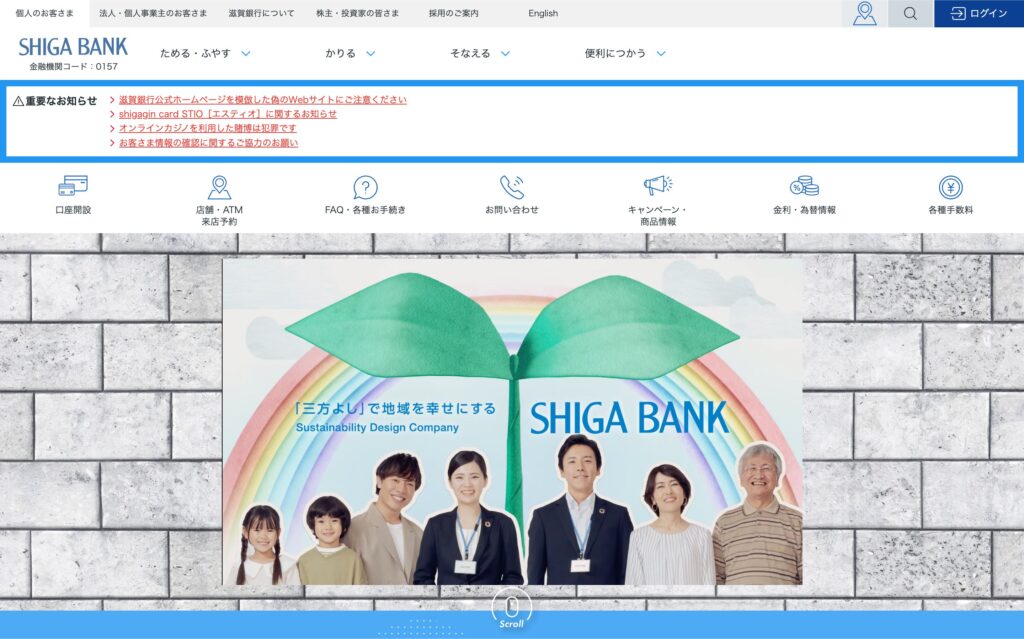Open the そなえる dropdown menu

480,53
